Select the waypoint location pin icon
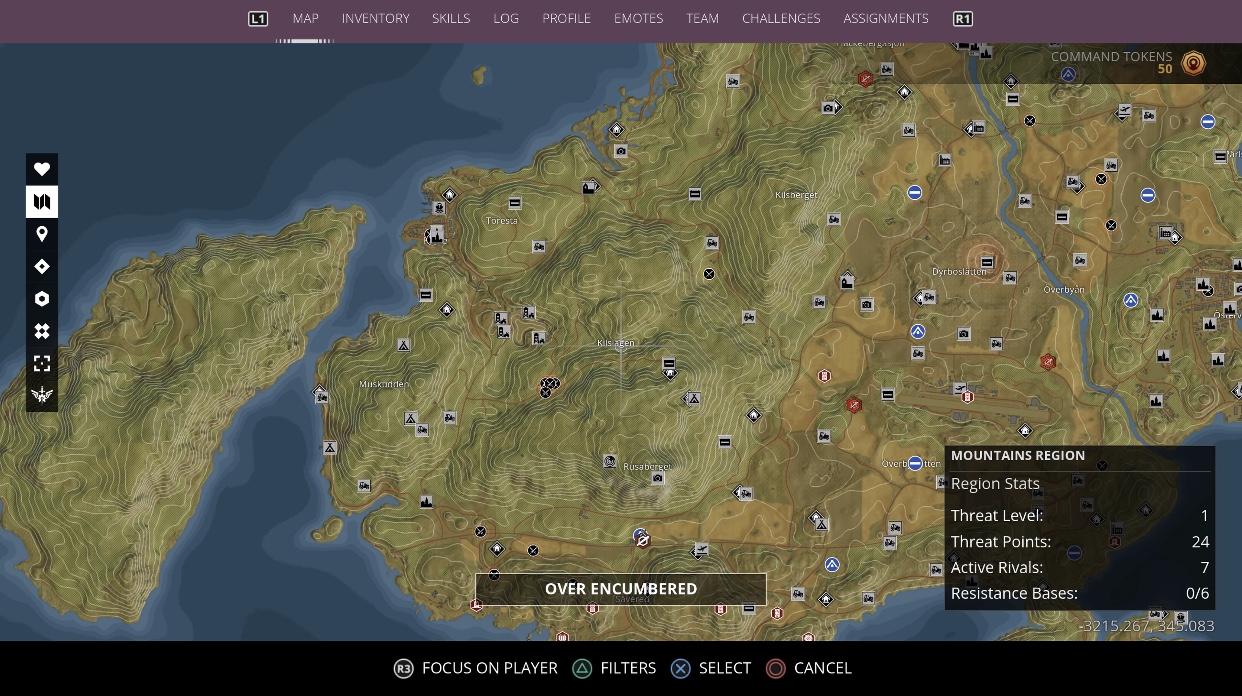 tap(42, 233)
